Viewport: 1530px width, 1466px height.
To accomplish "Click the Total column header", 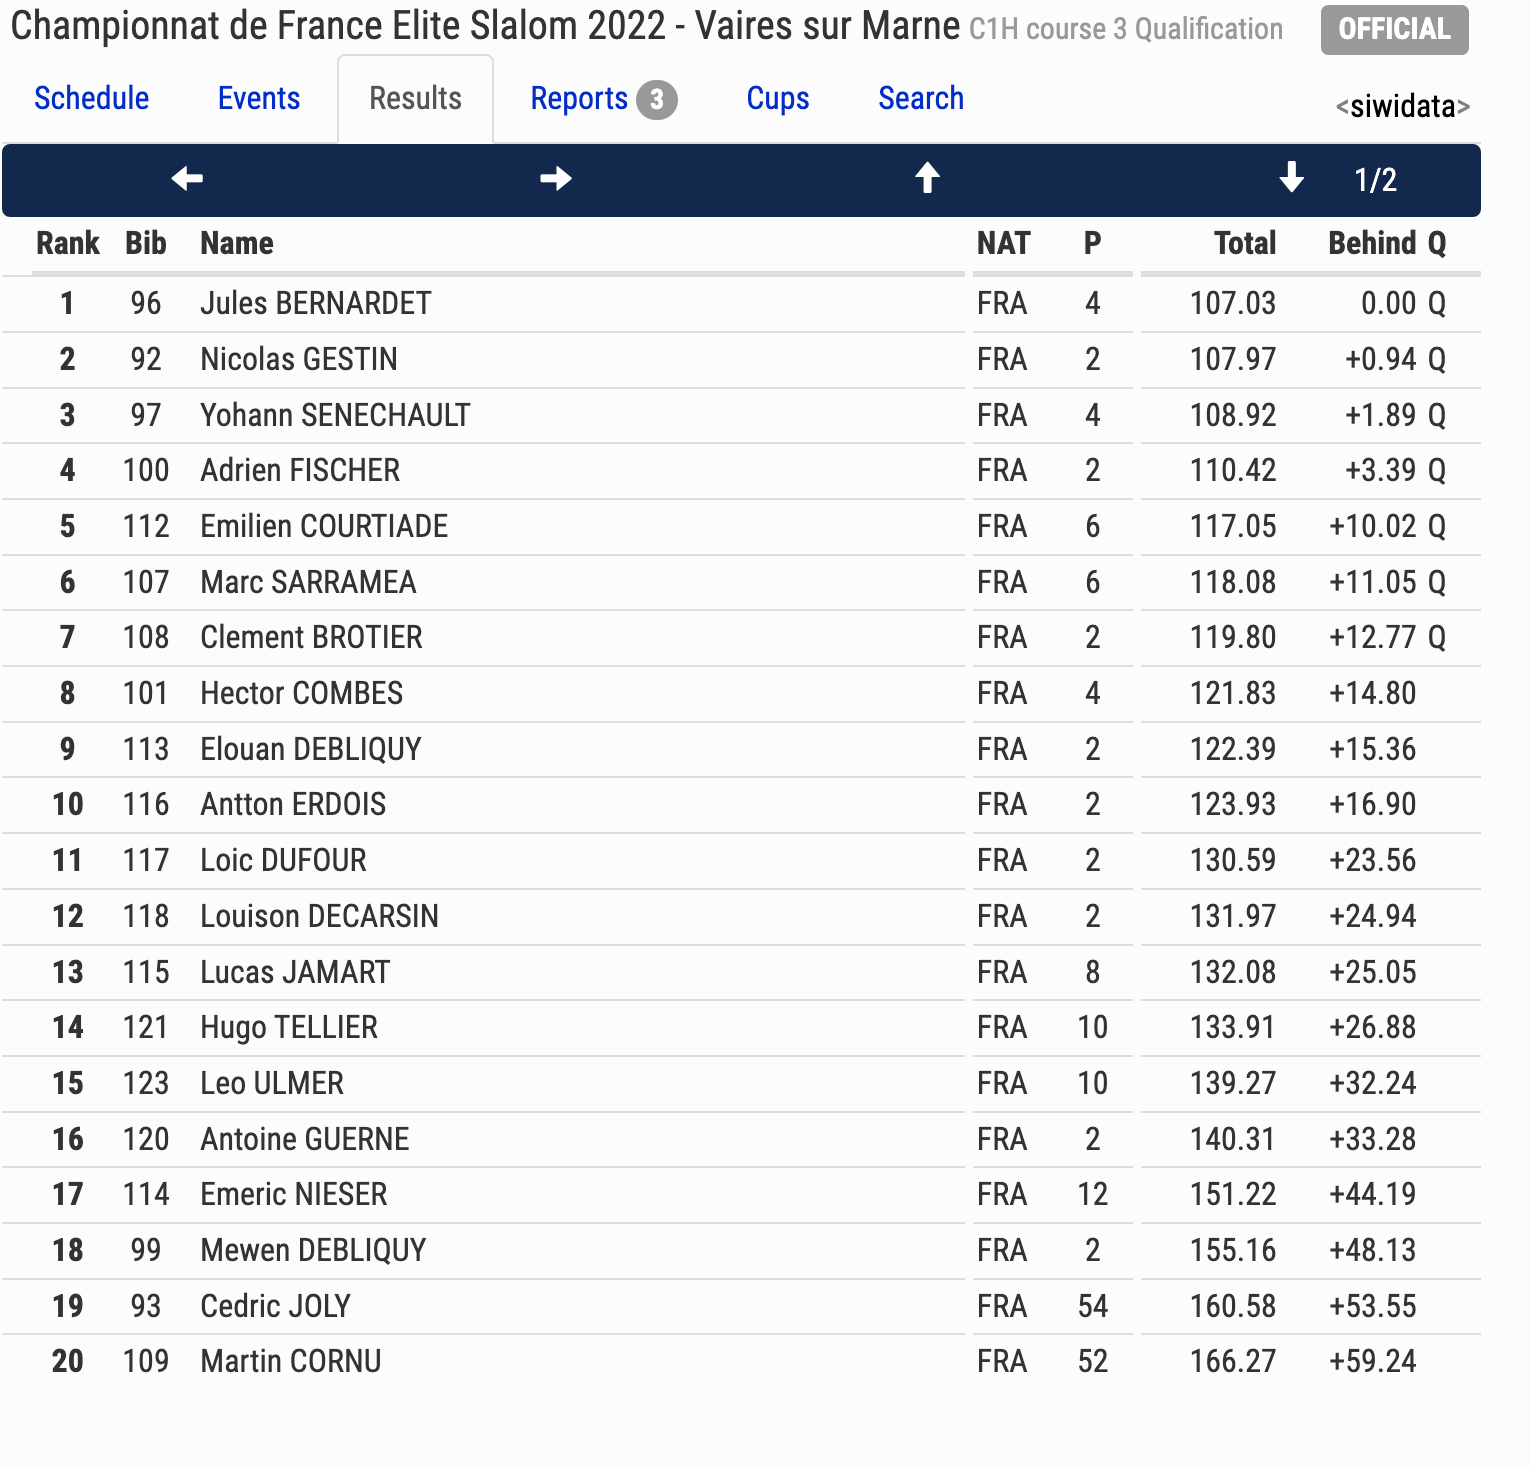I will click(x=1245, y=243).
